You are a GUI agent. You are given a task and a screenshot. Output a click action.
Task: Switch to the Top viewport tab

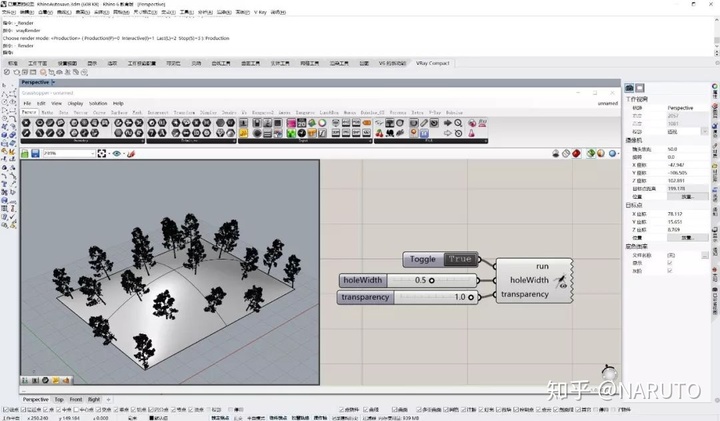pyautogui.click(x=59, y=399)
